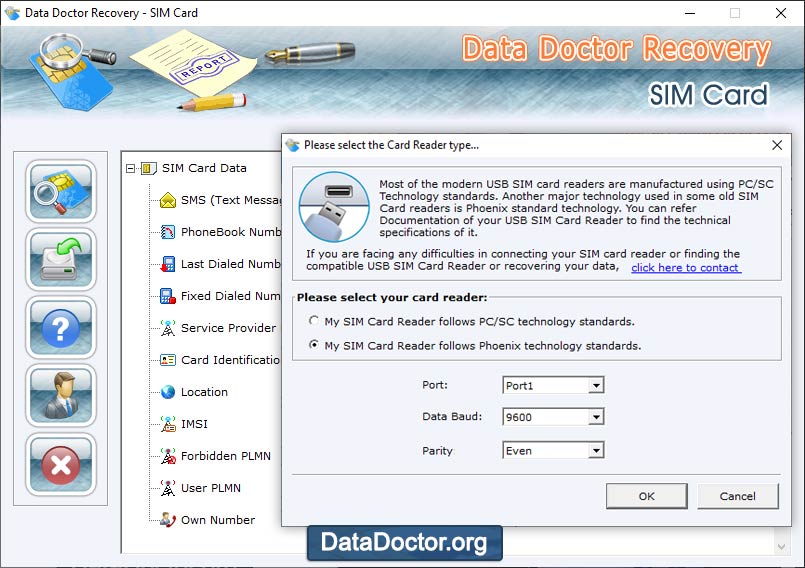Screen dimensions: 805x568
Task: Select PhoneBook Number tree item
Action: click(231, 232)
